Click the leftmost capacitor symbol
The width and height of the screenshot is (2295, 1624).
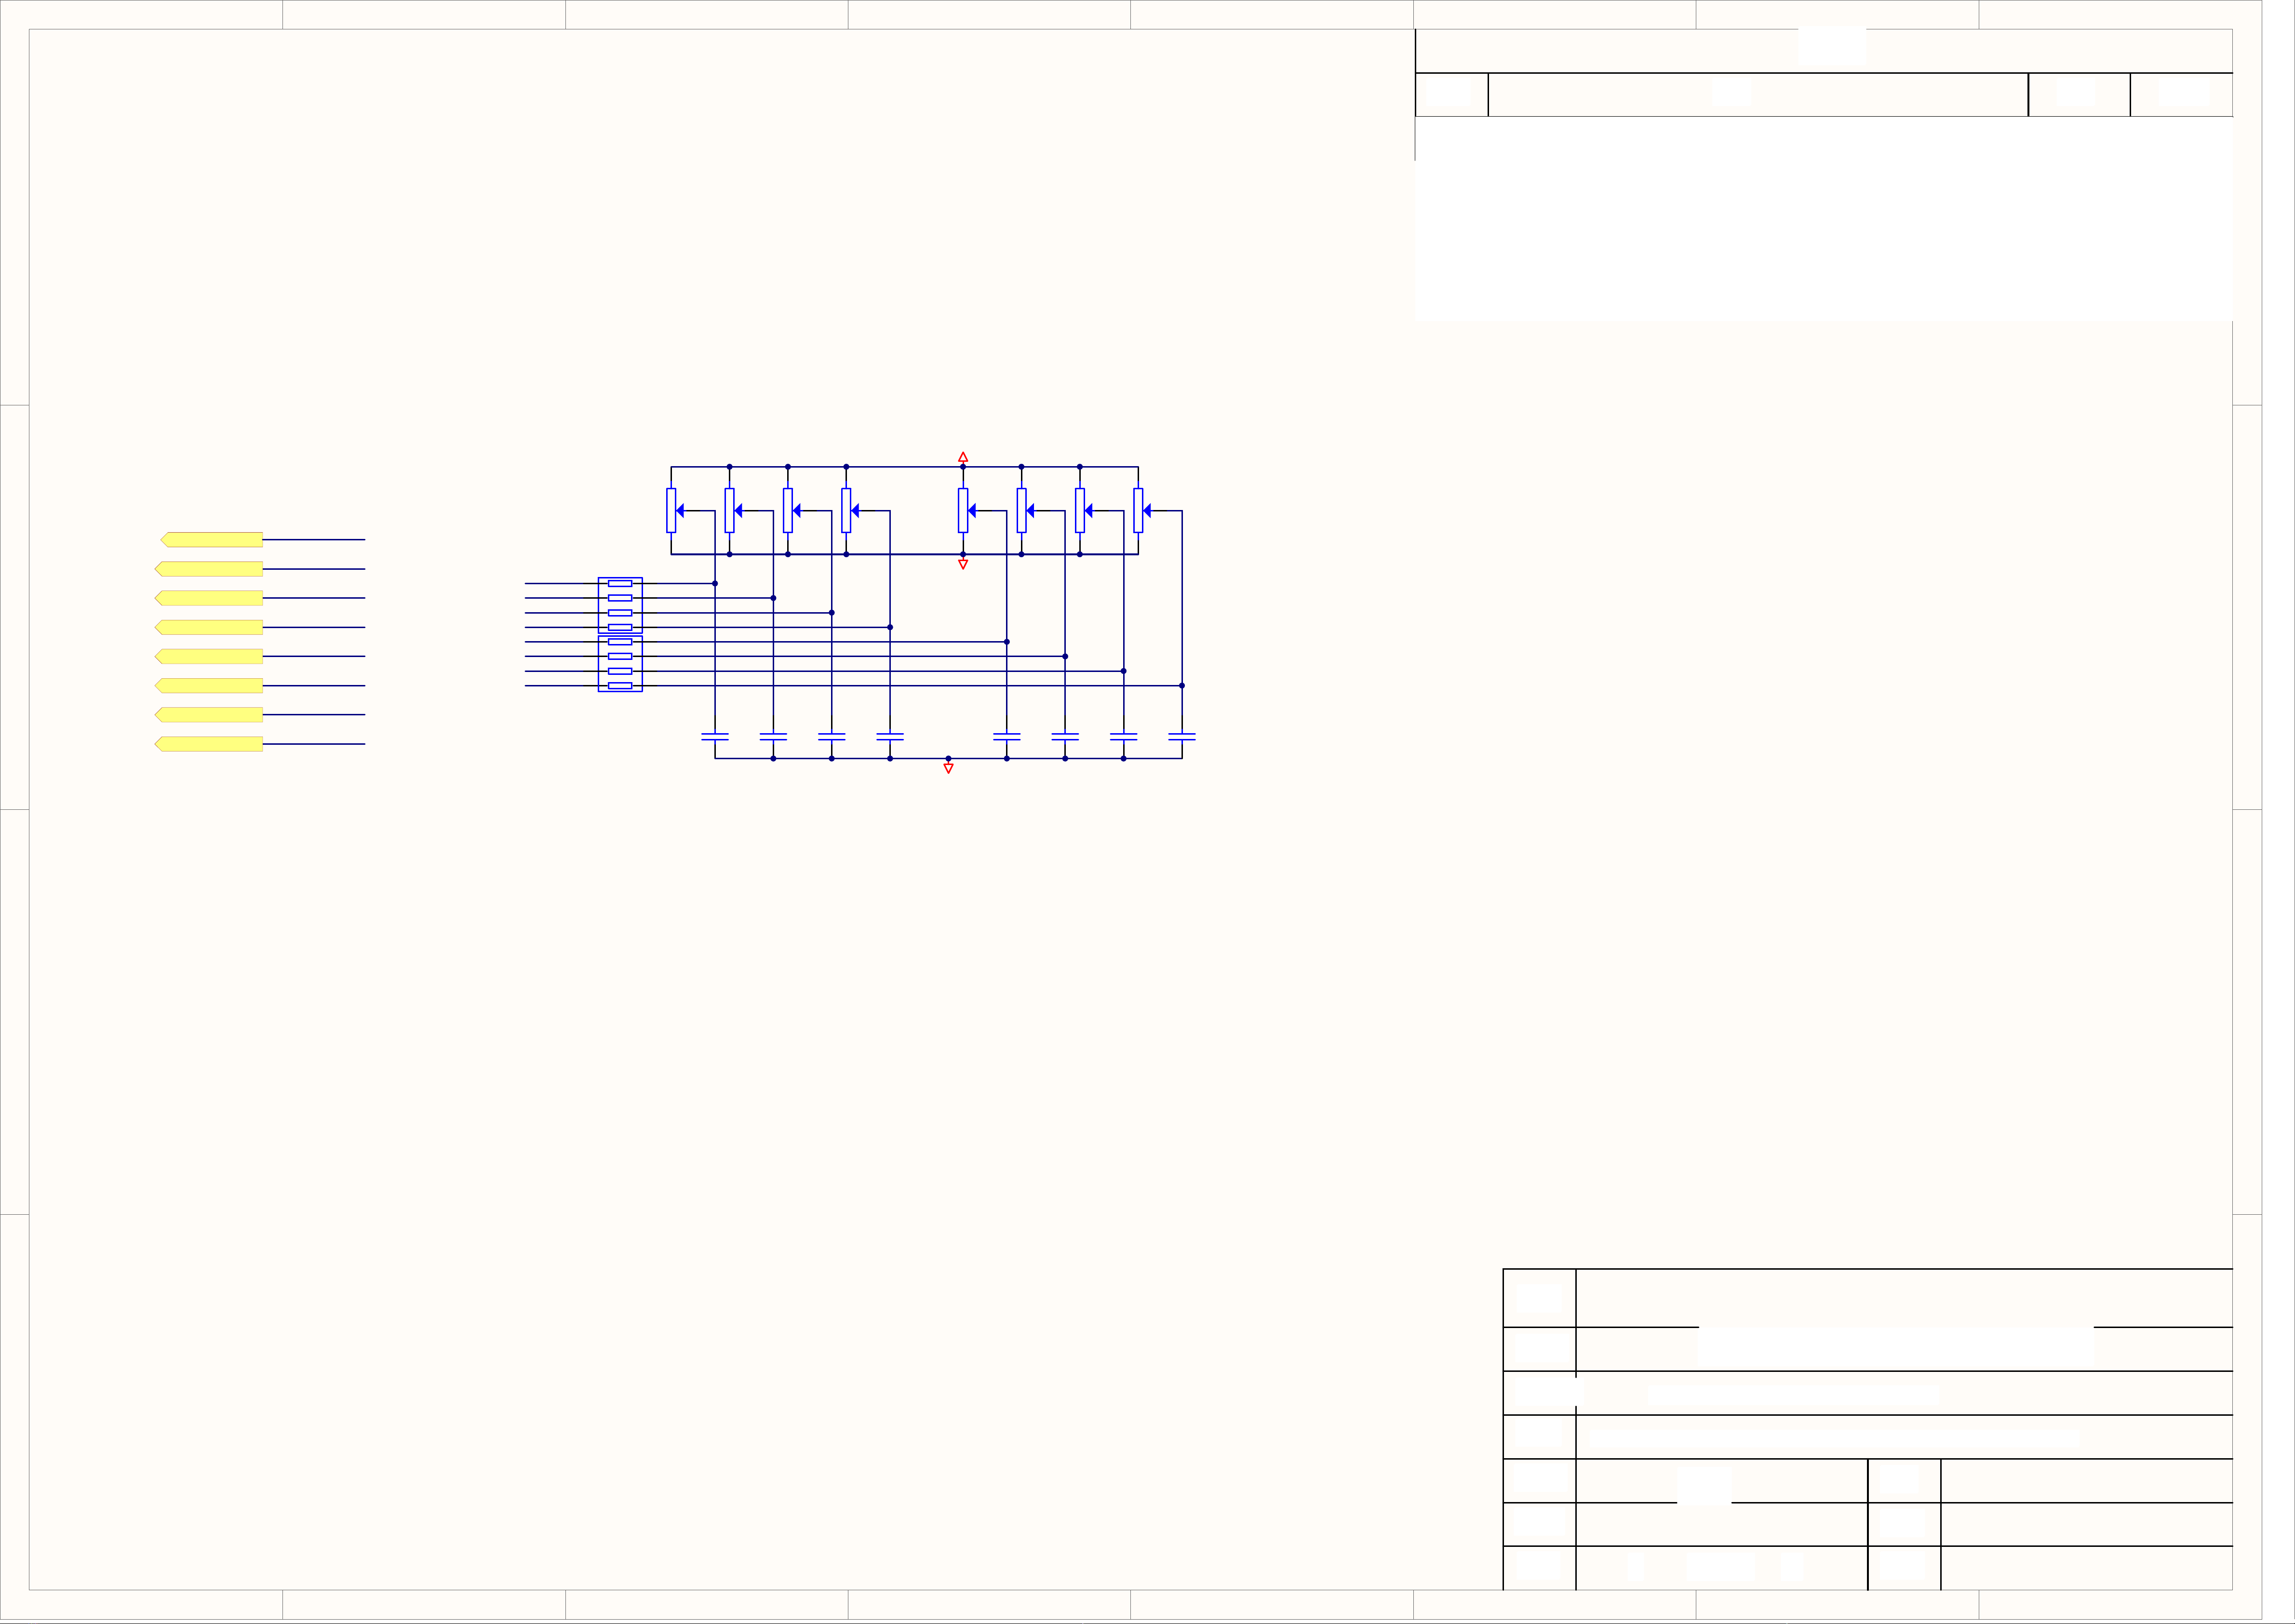pyautogui.click(x=715, y=736)
